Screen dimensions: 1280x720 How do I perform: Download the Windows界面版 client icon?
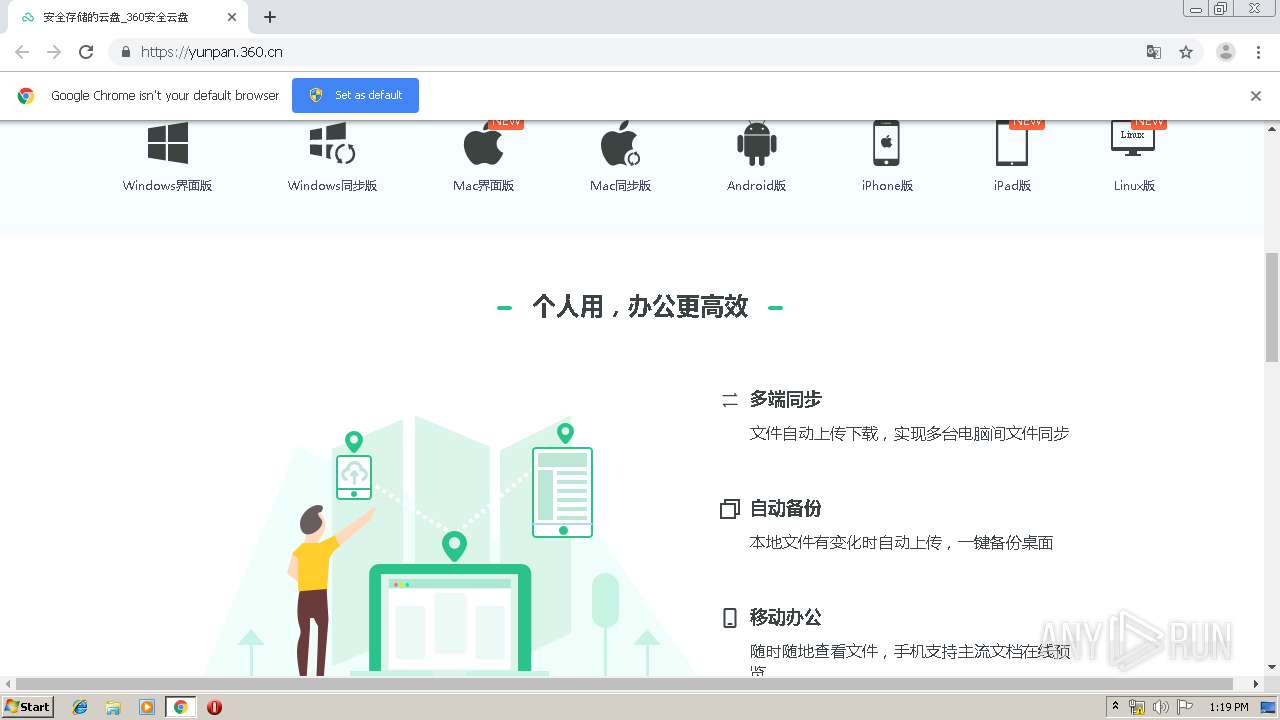click(168, 143)
